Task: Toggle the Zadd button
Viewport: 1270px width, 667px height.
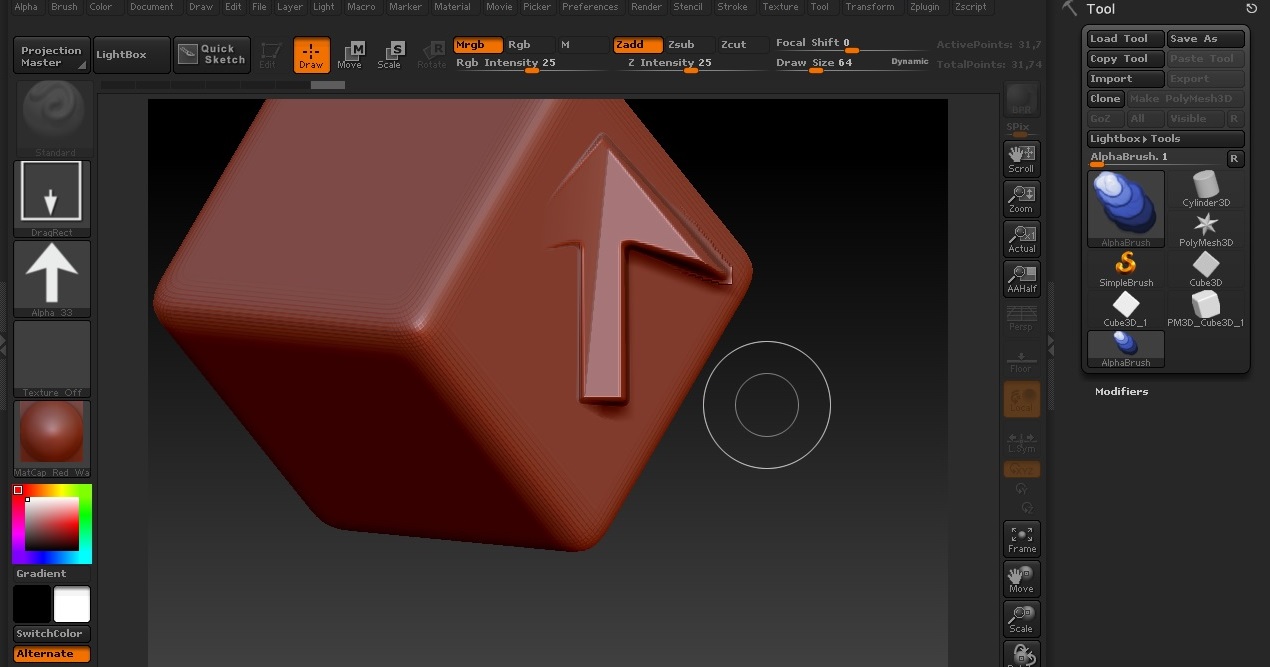Action: (638, 45)
